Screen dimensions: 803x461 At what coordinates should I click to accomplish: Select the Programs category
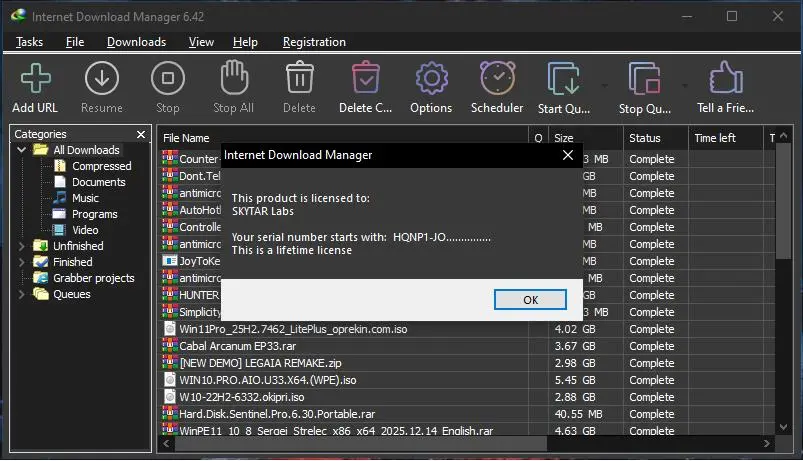point(94,214)
